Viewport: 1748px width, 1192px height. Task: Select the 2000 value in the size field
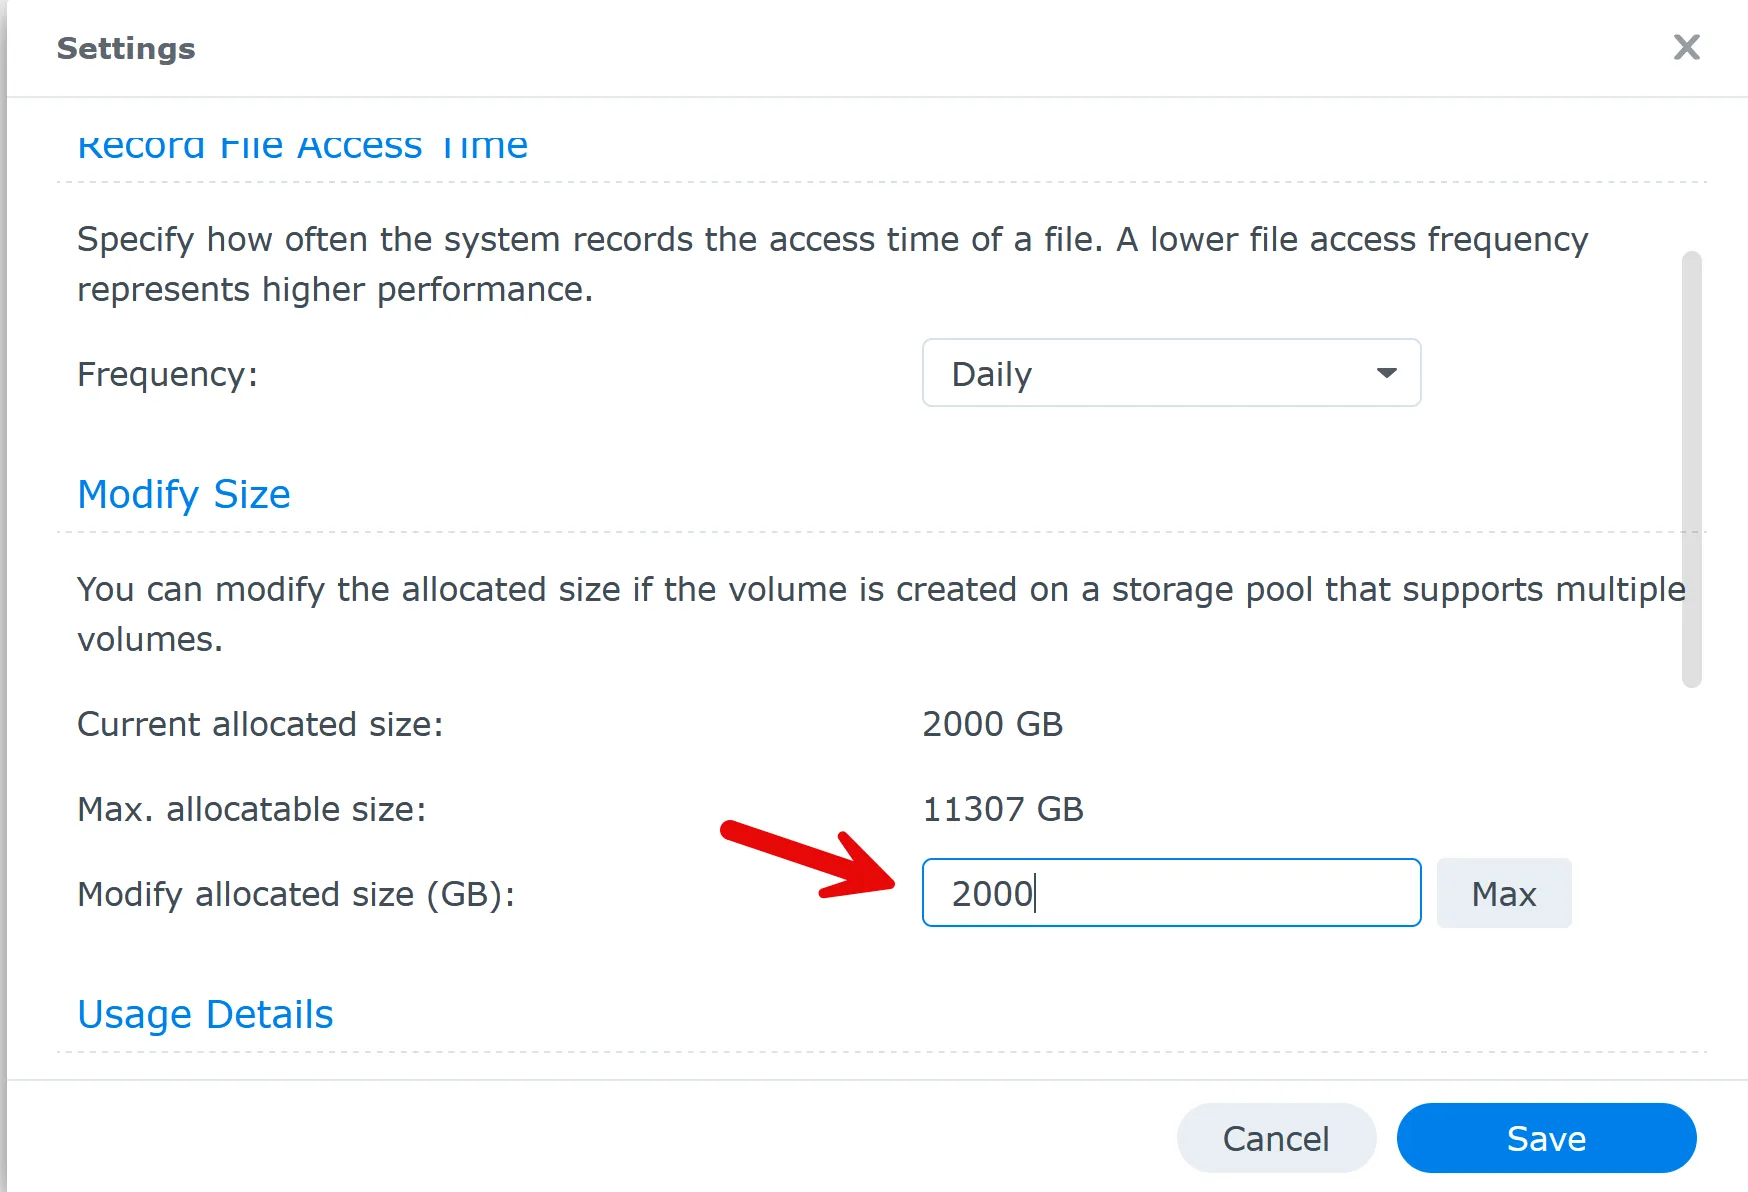pyautogui.click(x=992, y=893)
